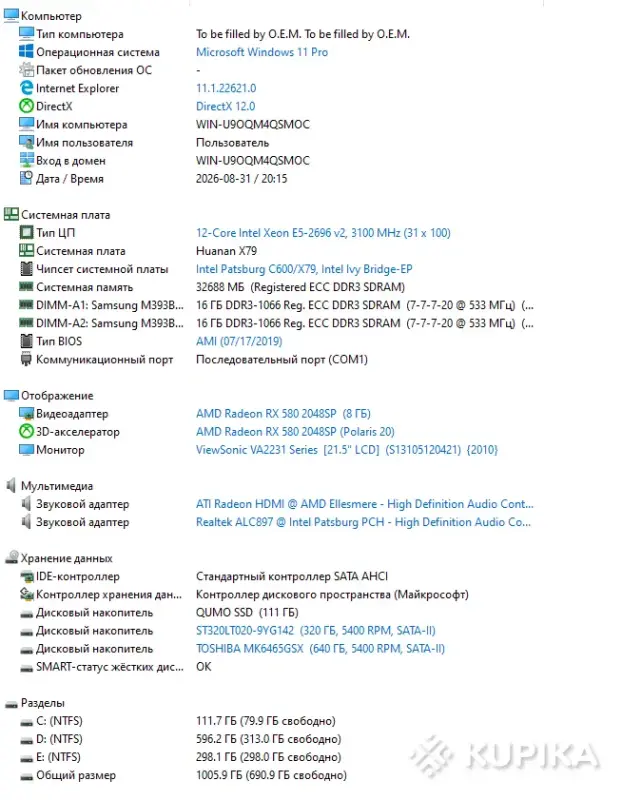Select the 596.2 ГБ (313.0 ГБ свободно) value
Viewport: 622px width, 800px height.
268,739
